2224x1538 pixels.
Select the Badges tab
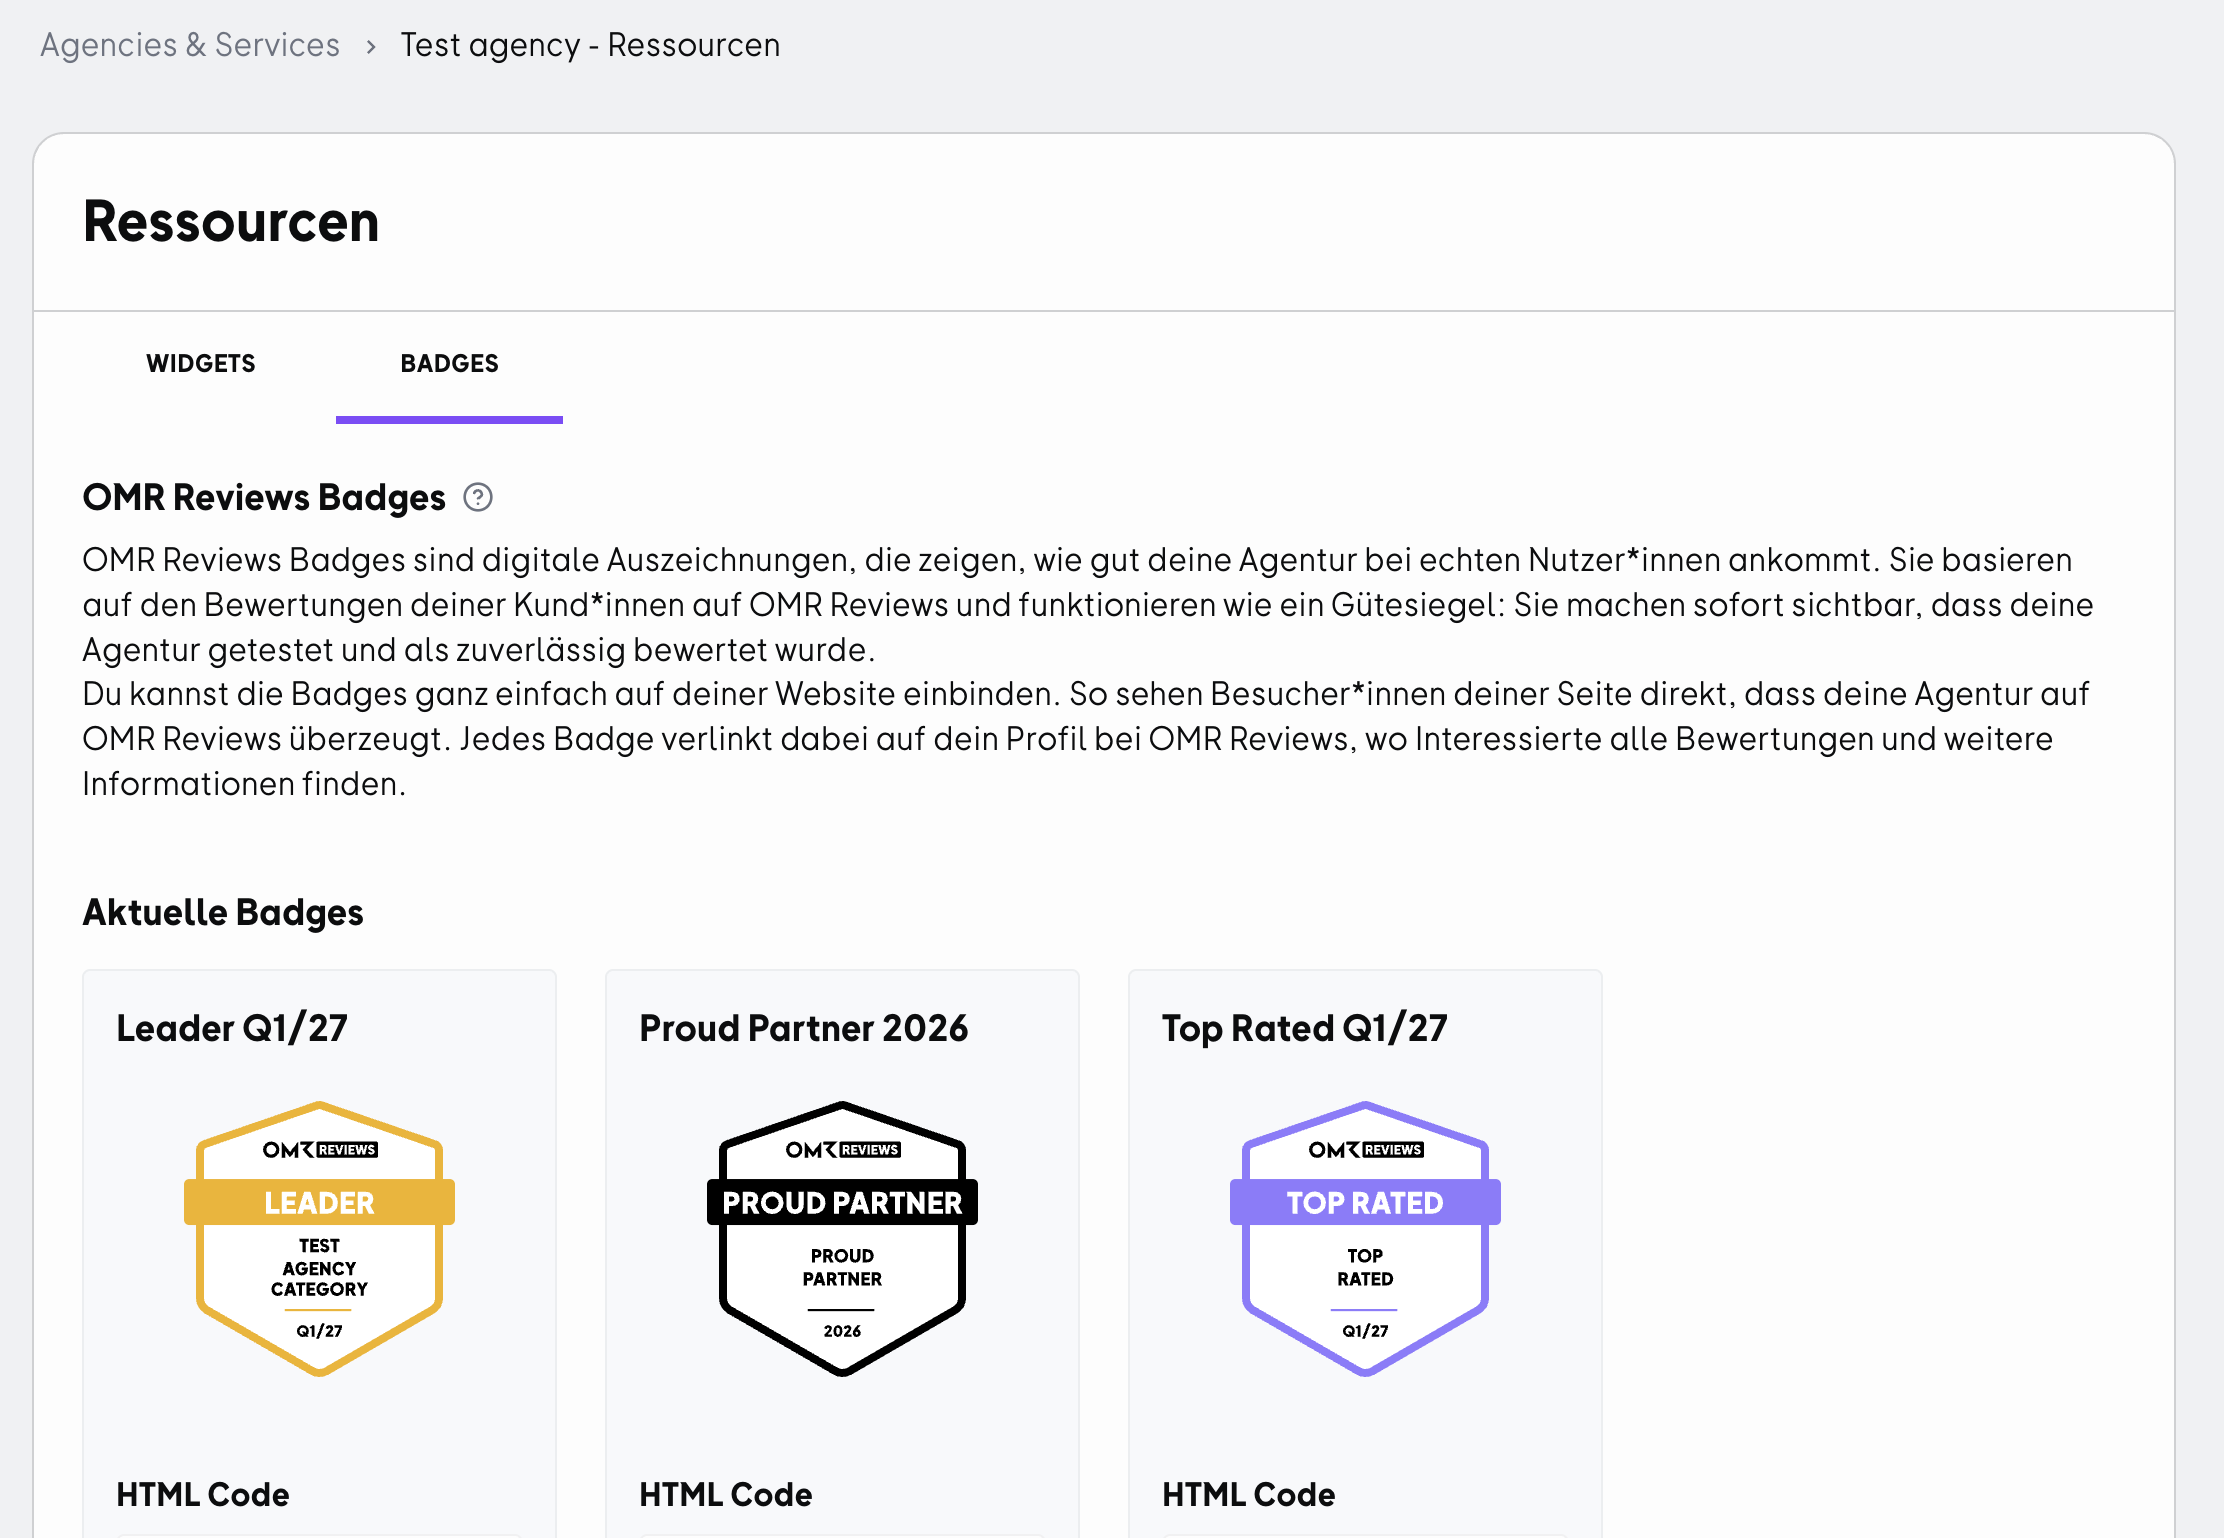coord(449,363)
